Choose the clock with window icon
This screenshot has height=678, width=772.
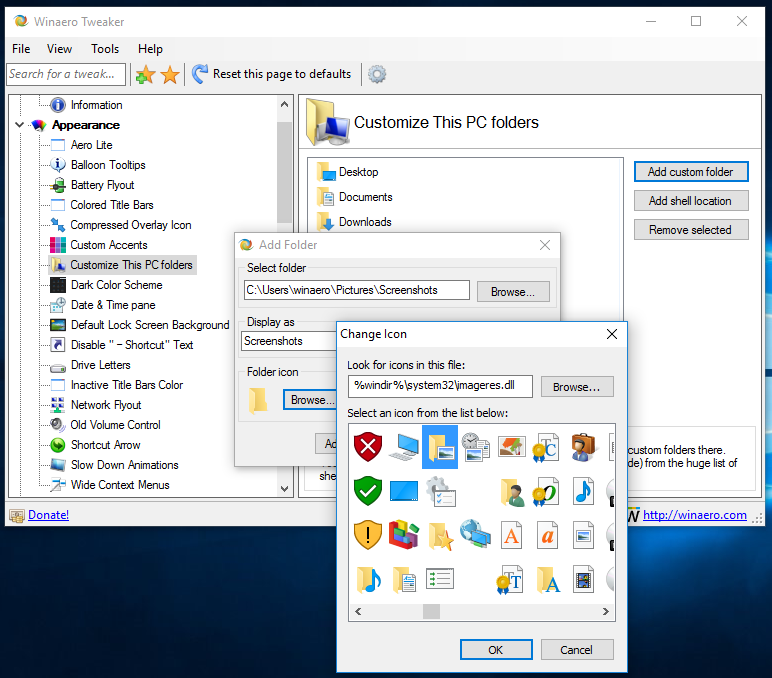pyautogui.click(x=476, y=447)
